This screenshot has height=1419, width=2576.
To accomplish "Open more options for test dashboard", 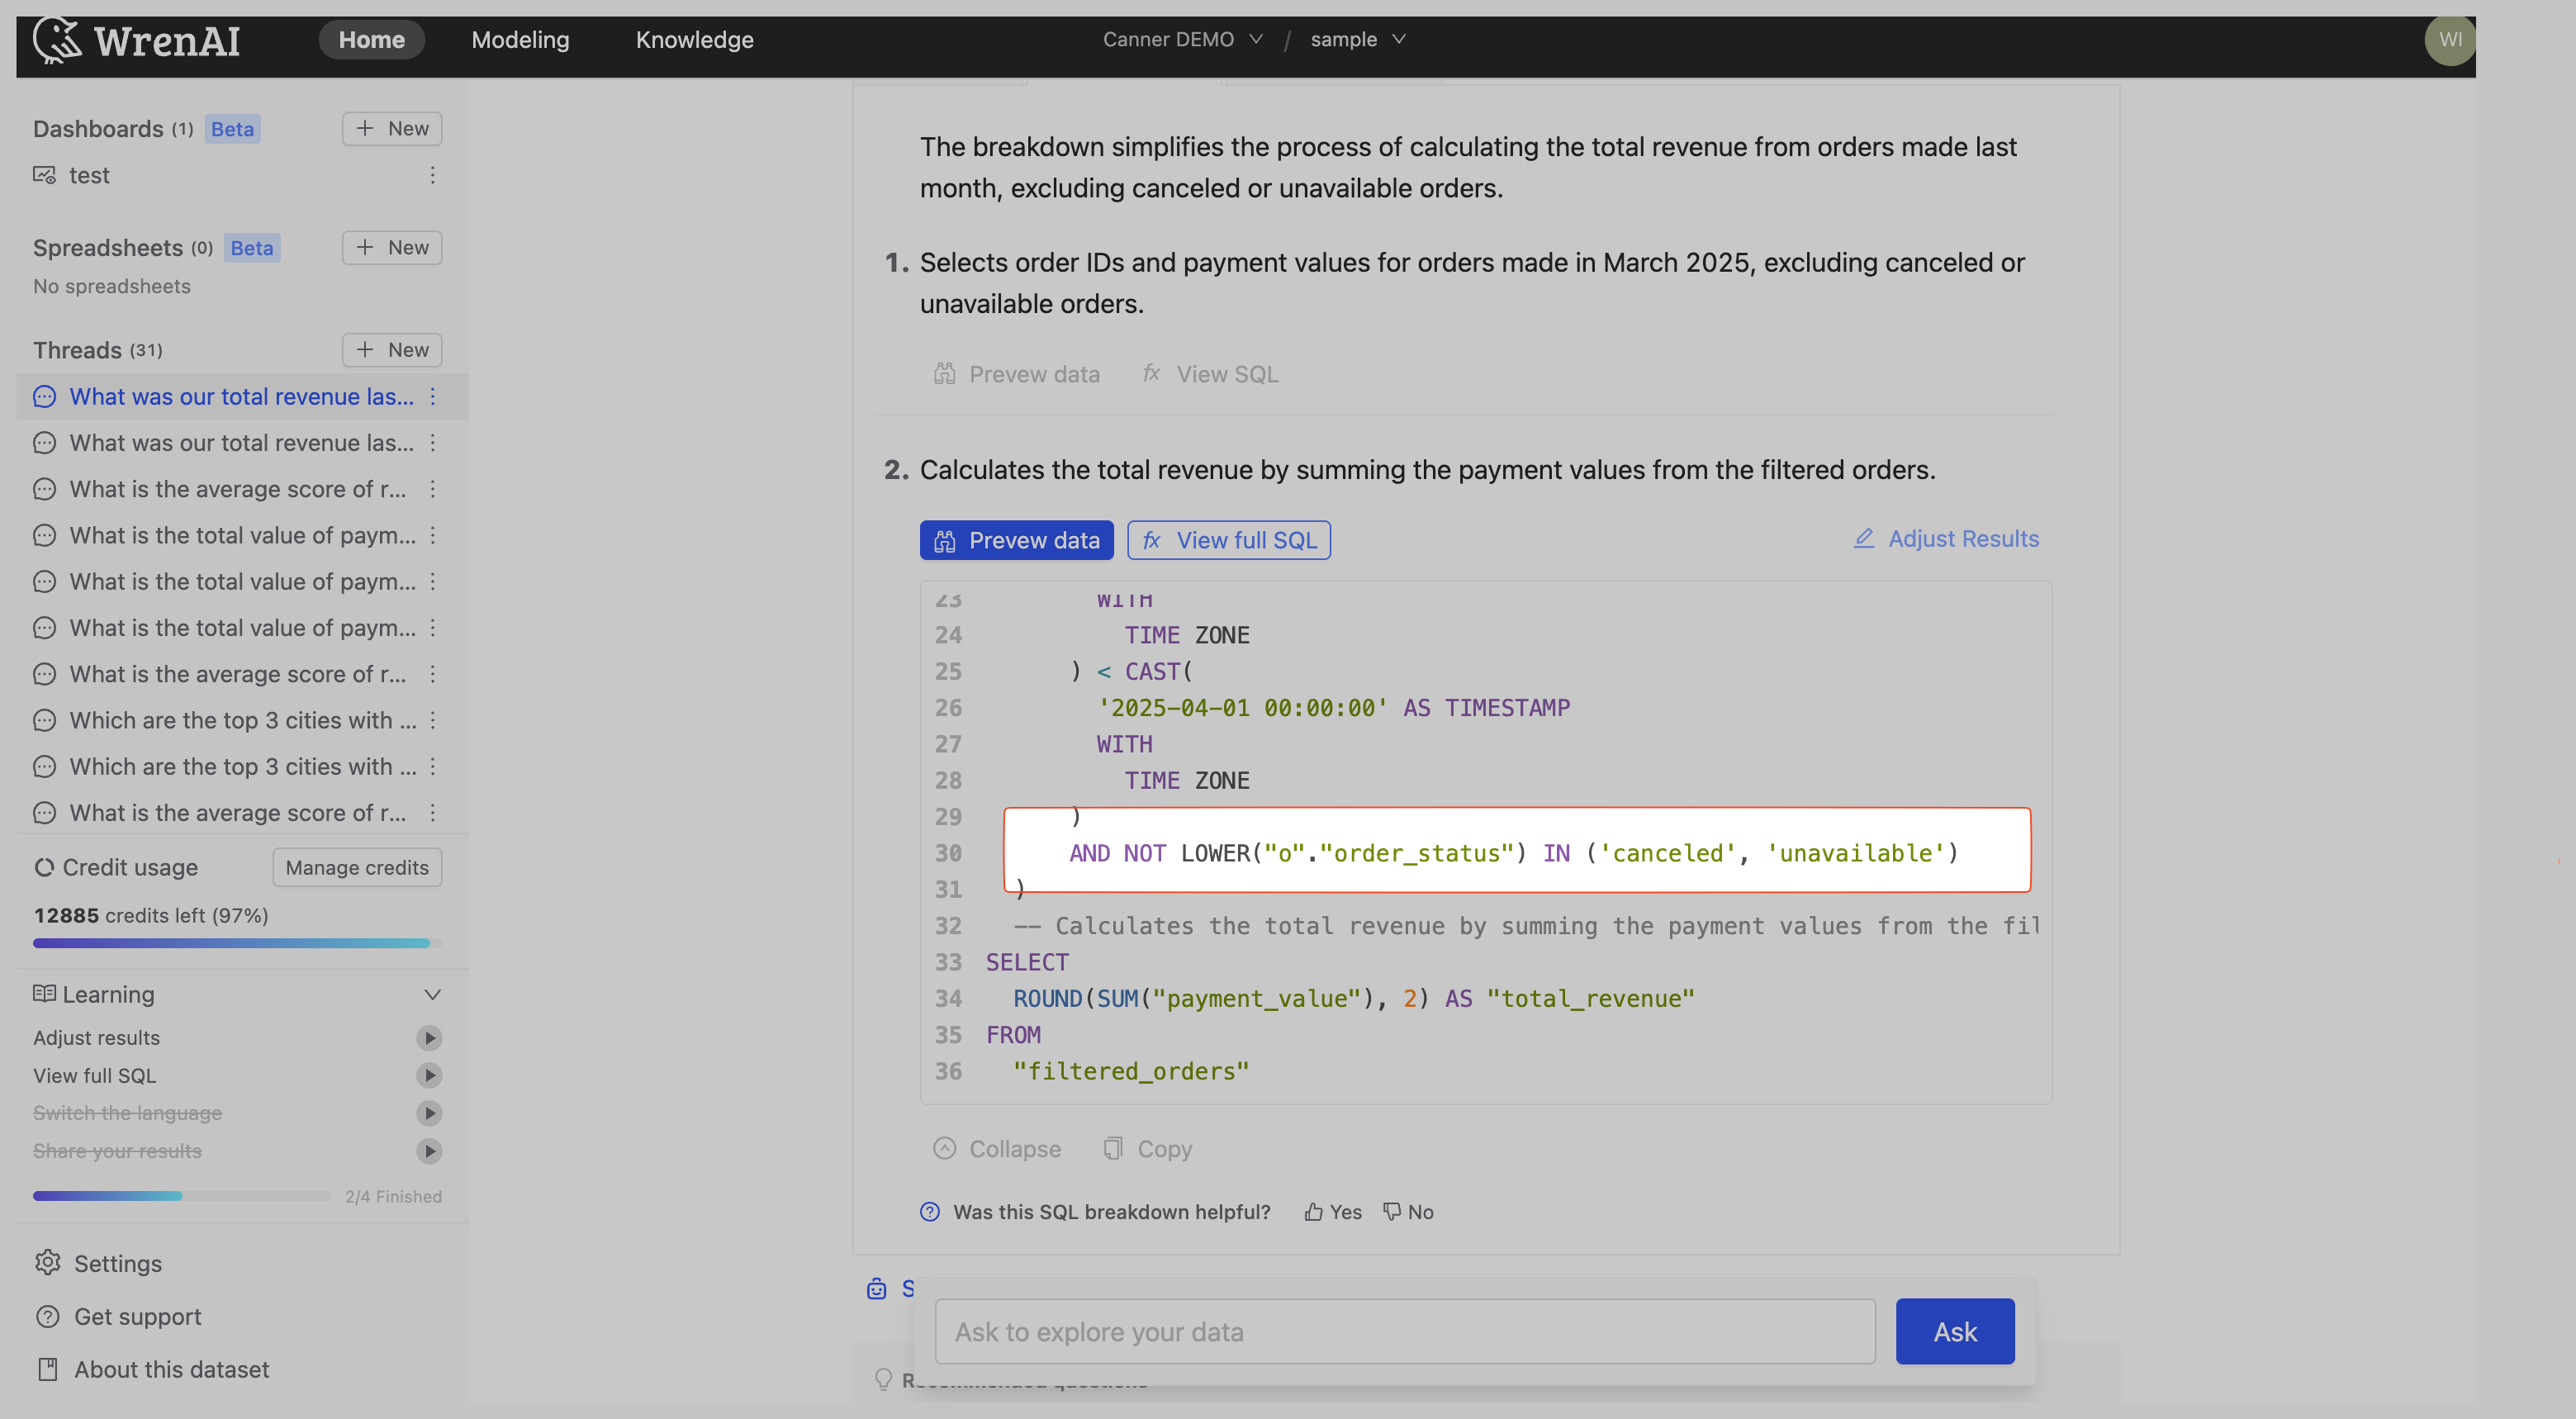I will coord(432,175).
